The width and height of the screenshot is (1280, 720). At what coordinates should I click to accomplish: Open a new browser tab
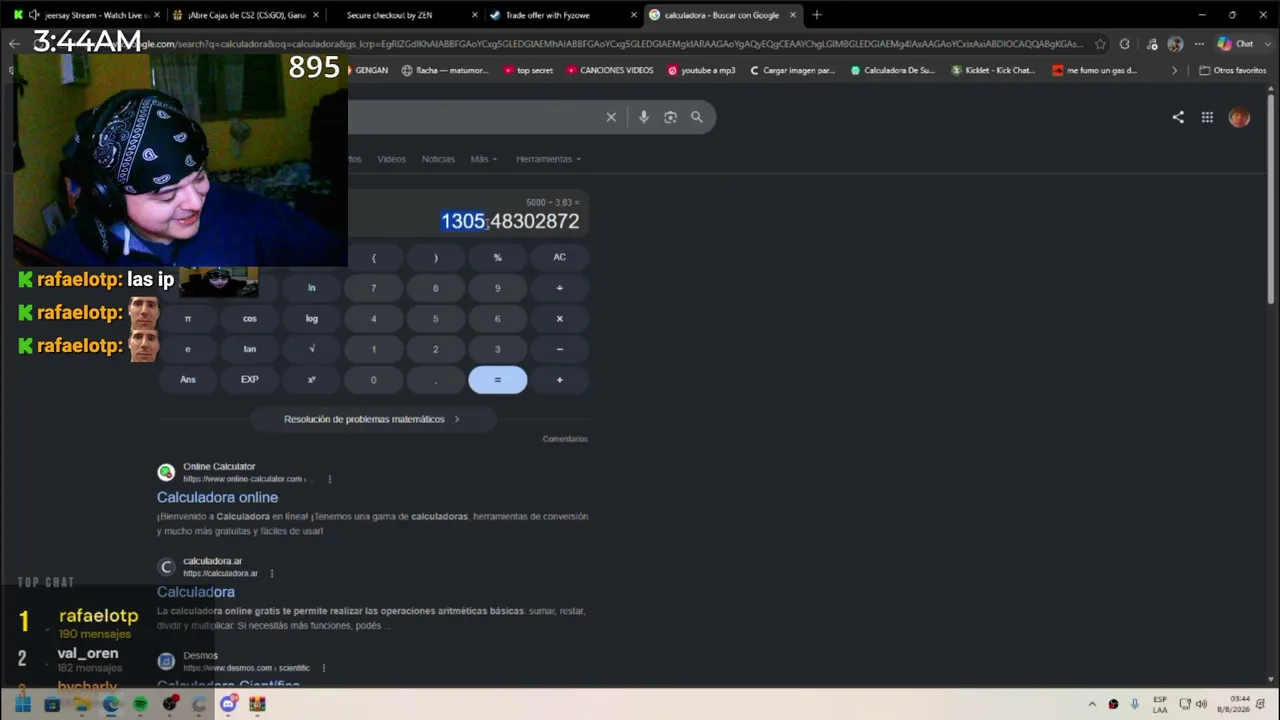click(817, 15)
